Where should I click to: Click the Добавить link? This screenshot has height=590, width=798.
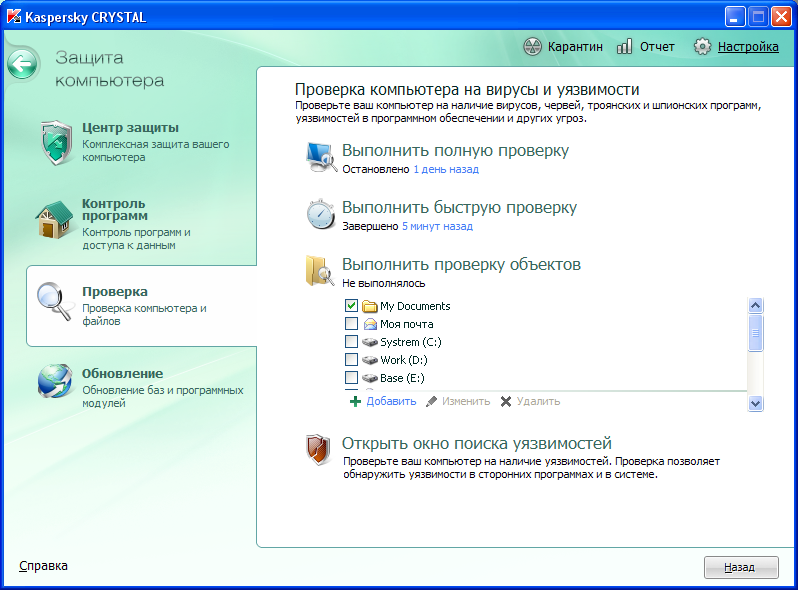(391, 402)
